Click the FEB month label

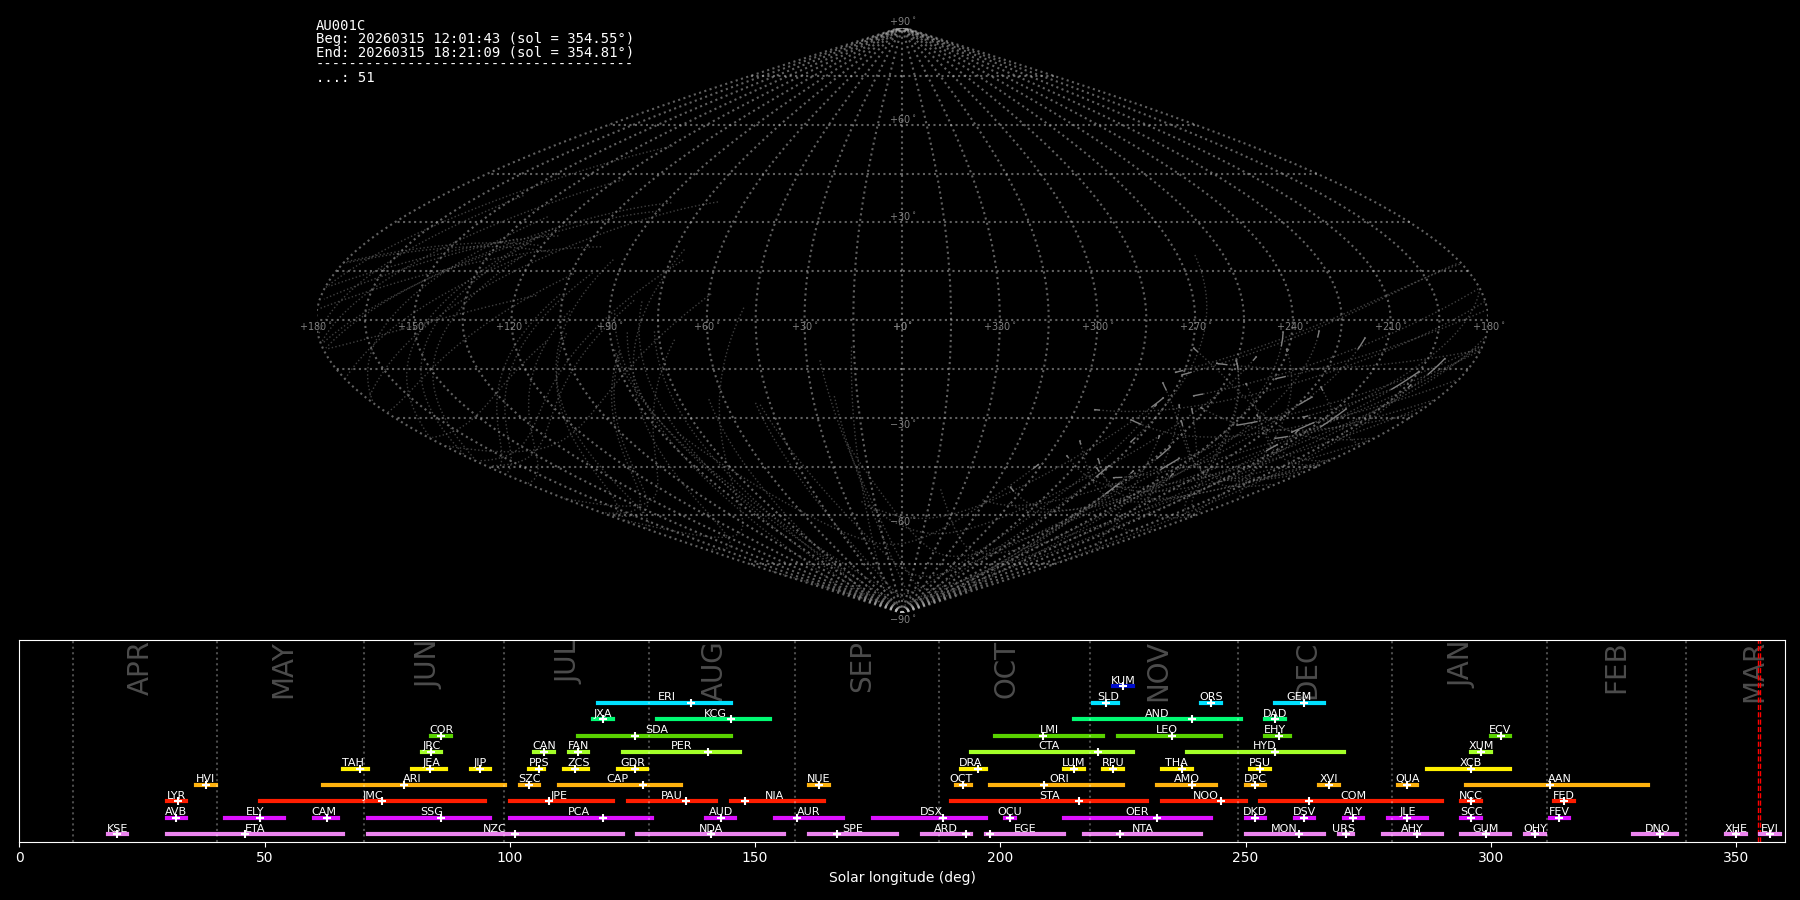[1616, 670]
